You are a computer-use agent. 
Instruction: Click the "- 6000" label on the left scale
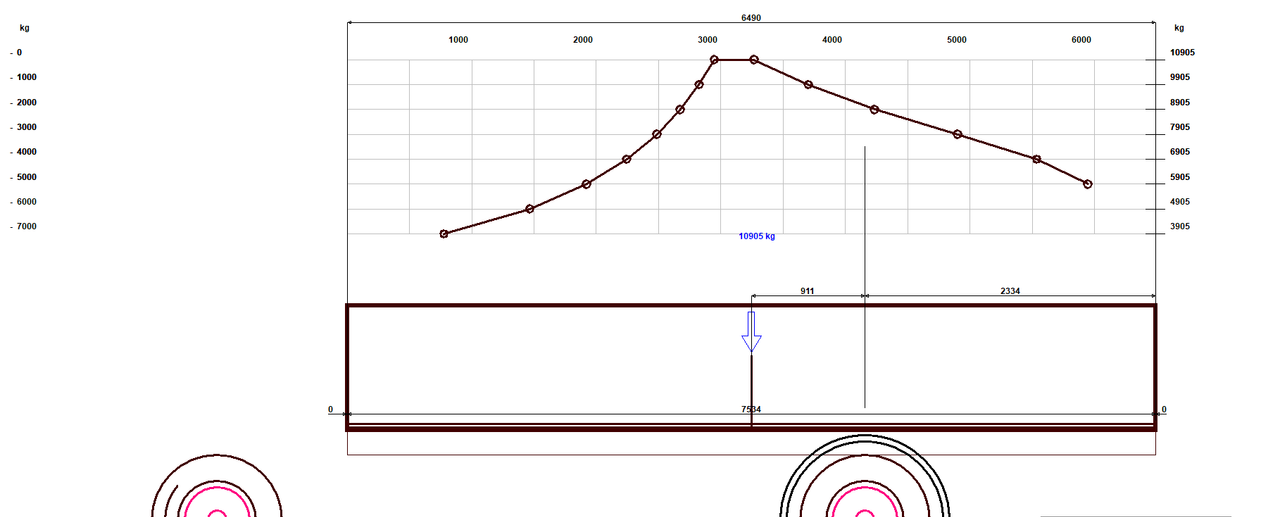24,202
